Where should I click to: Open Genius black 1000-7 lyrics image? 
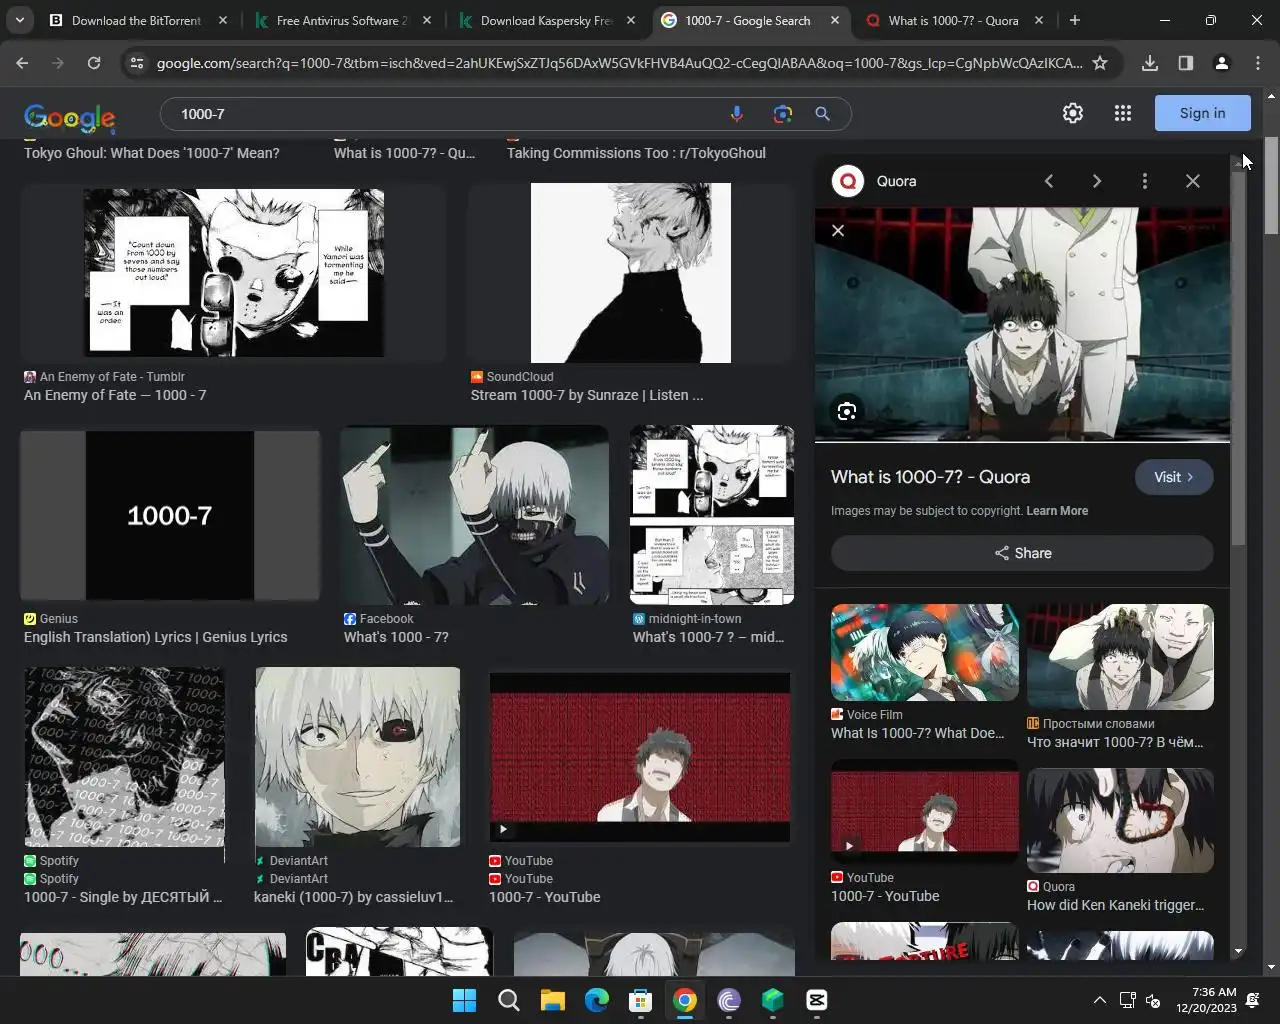tap(170, 516)
